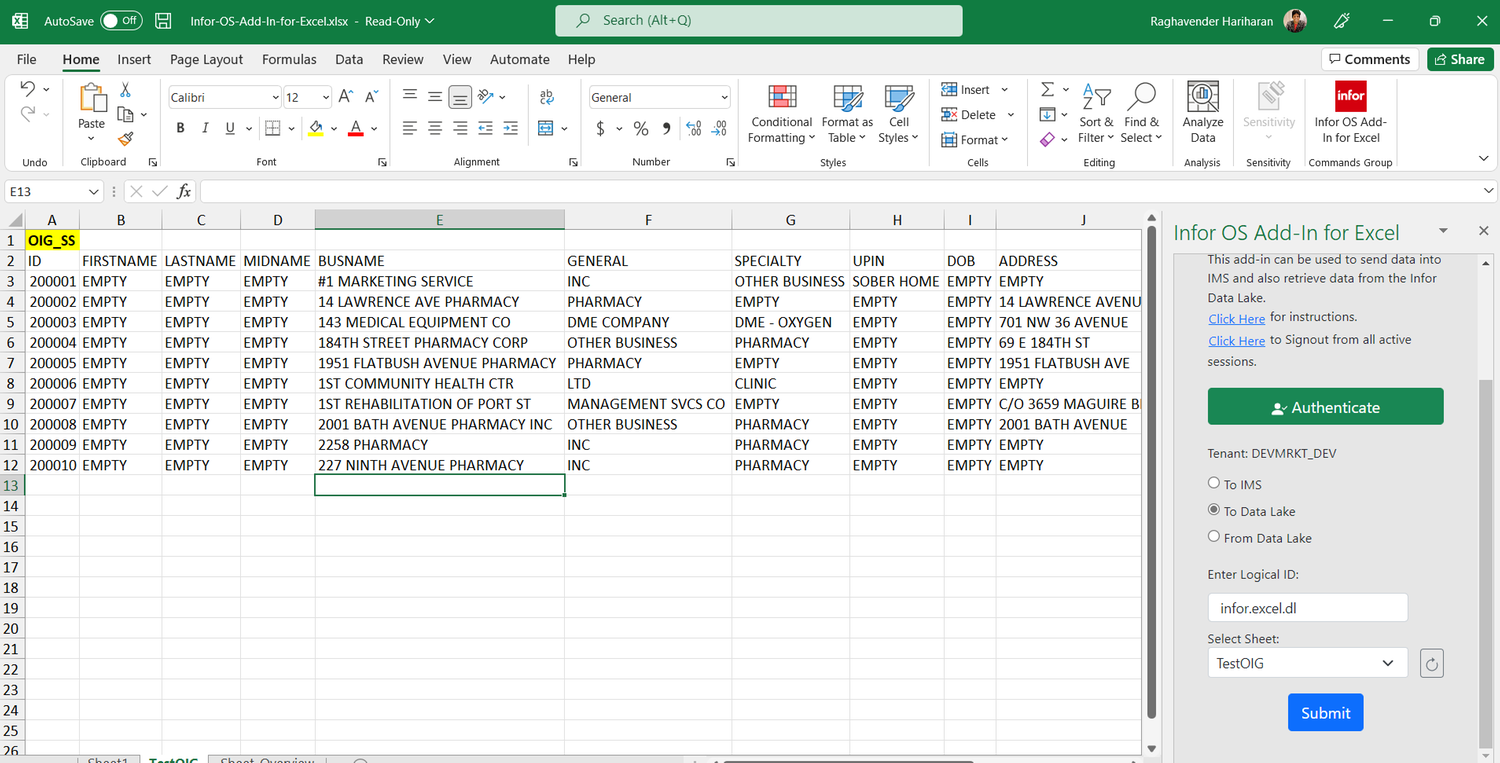Viewport: 1500px width, 763px height.
Task: Open Conditional Formatting
Action: tap(782, 114)
